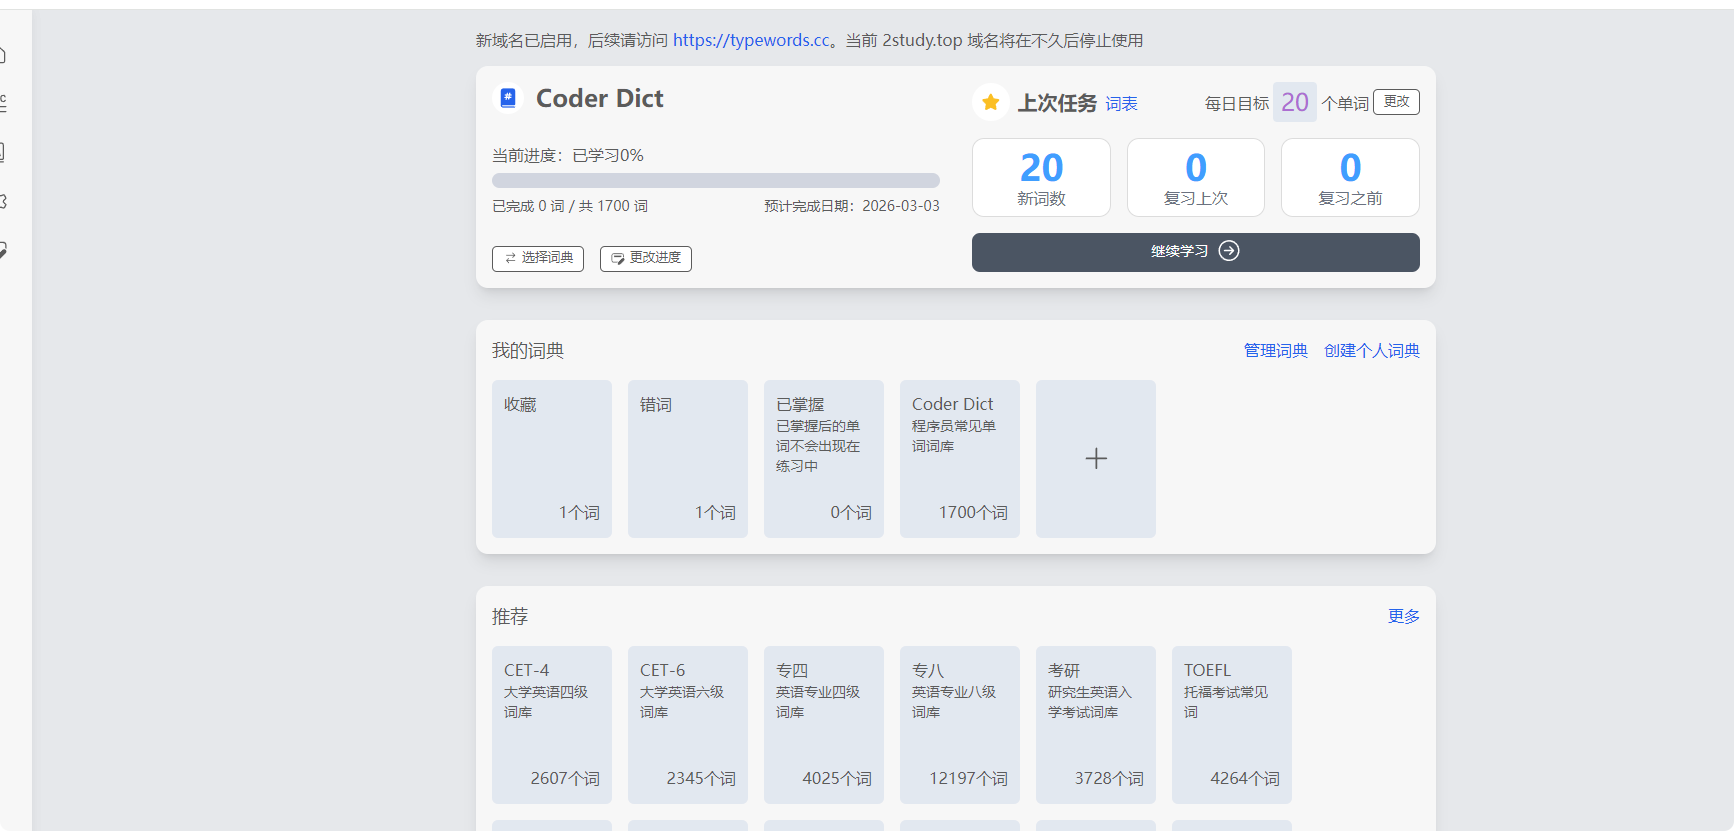Click 更改 to change daily target
This screenshot has width=1734, height=831.
1396,102
